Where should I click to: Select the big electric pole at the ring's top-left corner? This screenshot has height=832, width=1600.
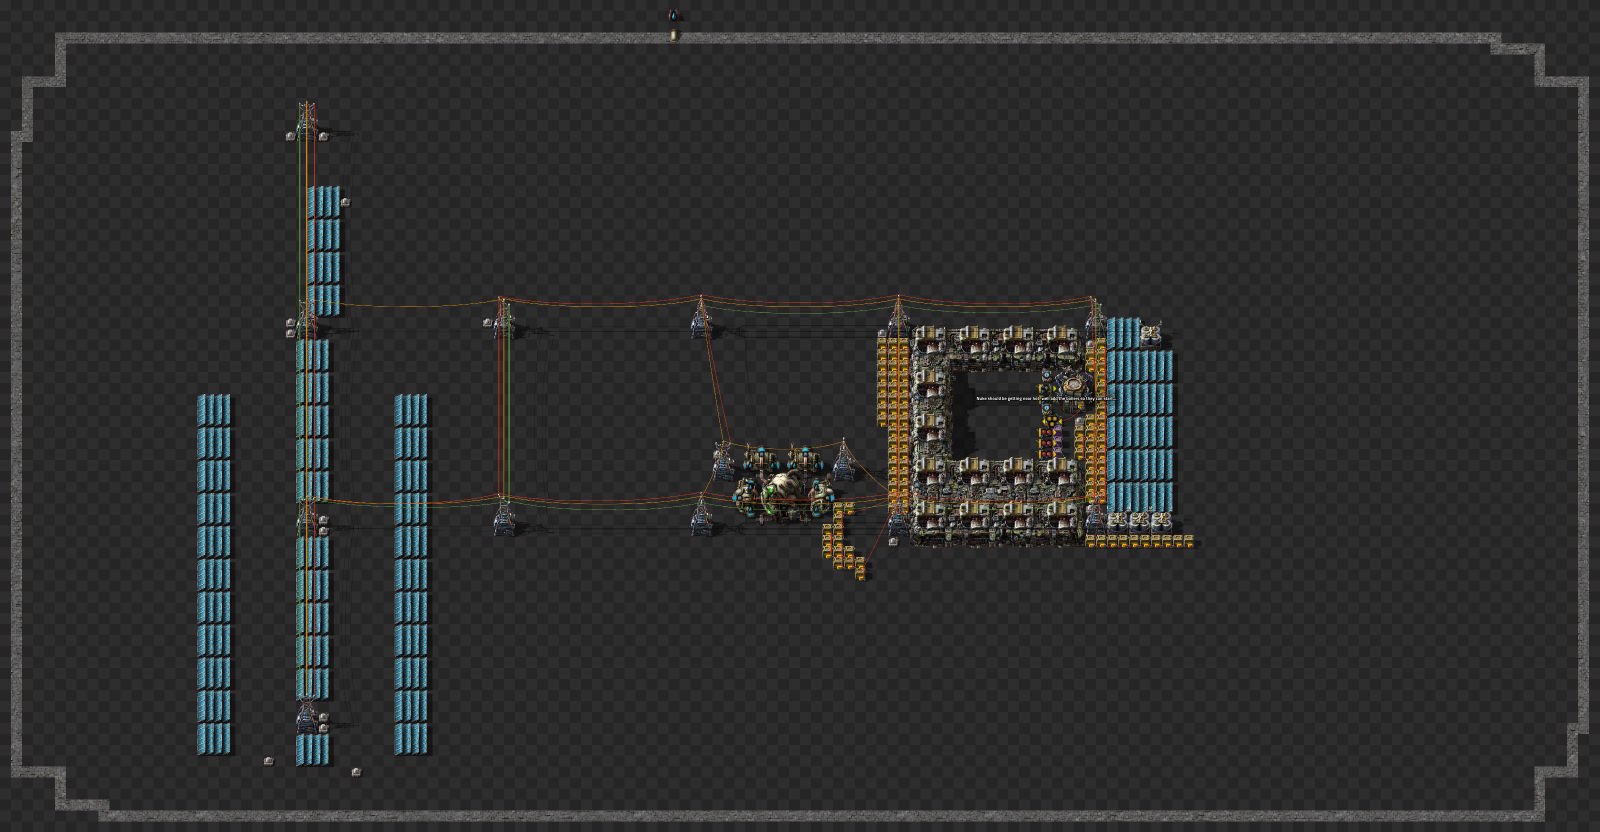click(898, 318)
